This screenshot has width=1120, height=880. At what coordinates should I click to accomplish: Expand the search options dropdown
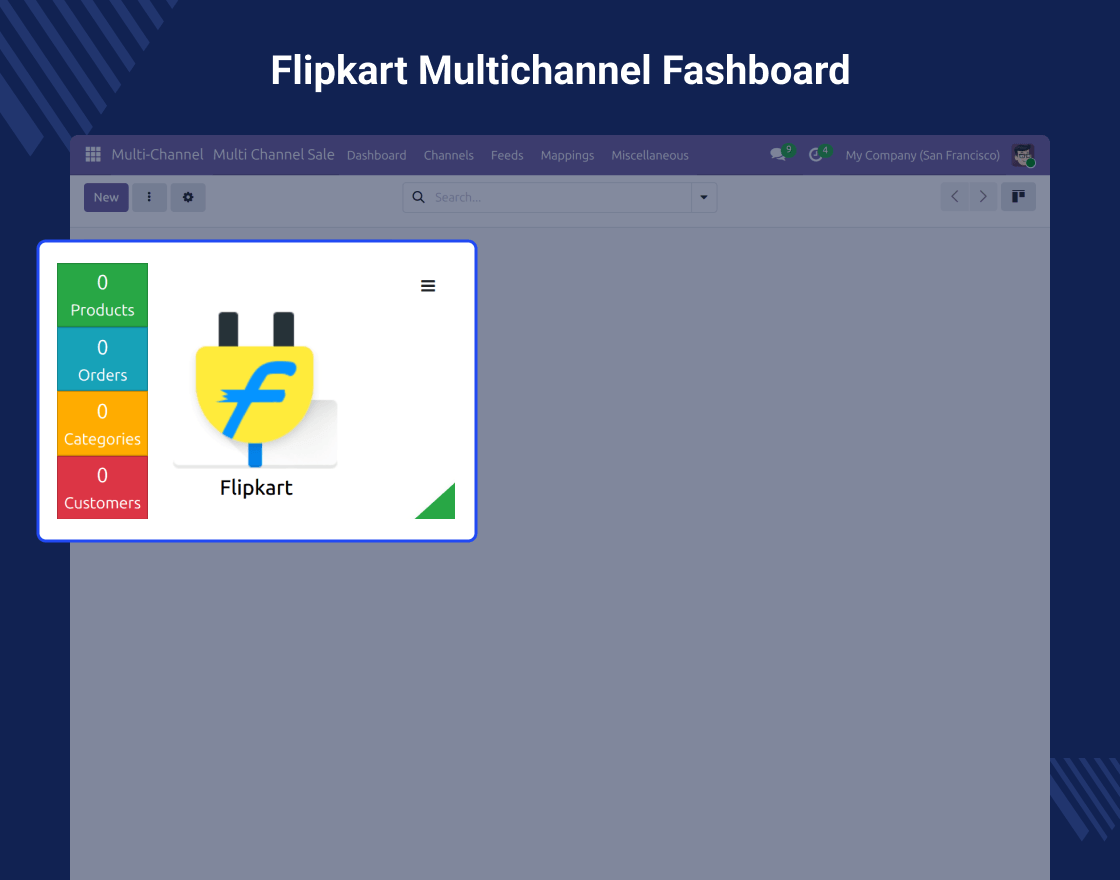click(704, 197)
